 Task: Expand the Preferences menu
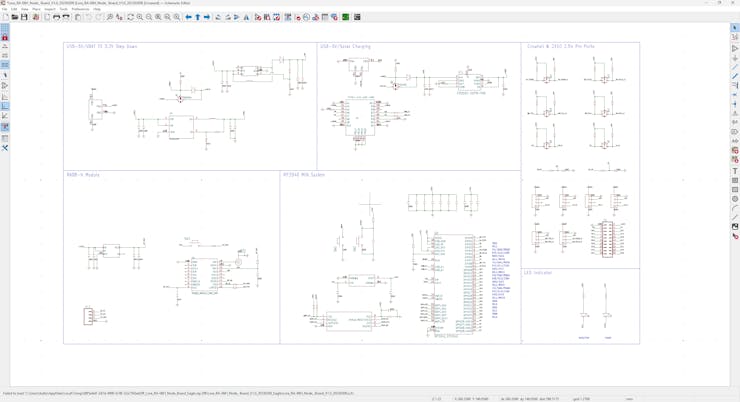click(80, 9)
